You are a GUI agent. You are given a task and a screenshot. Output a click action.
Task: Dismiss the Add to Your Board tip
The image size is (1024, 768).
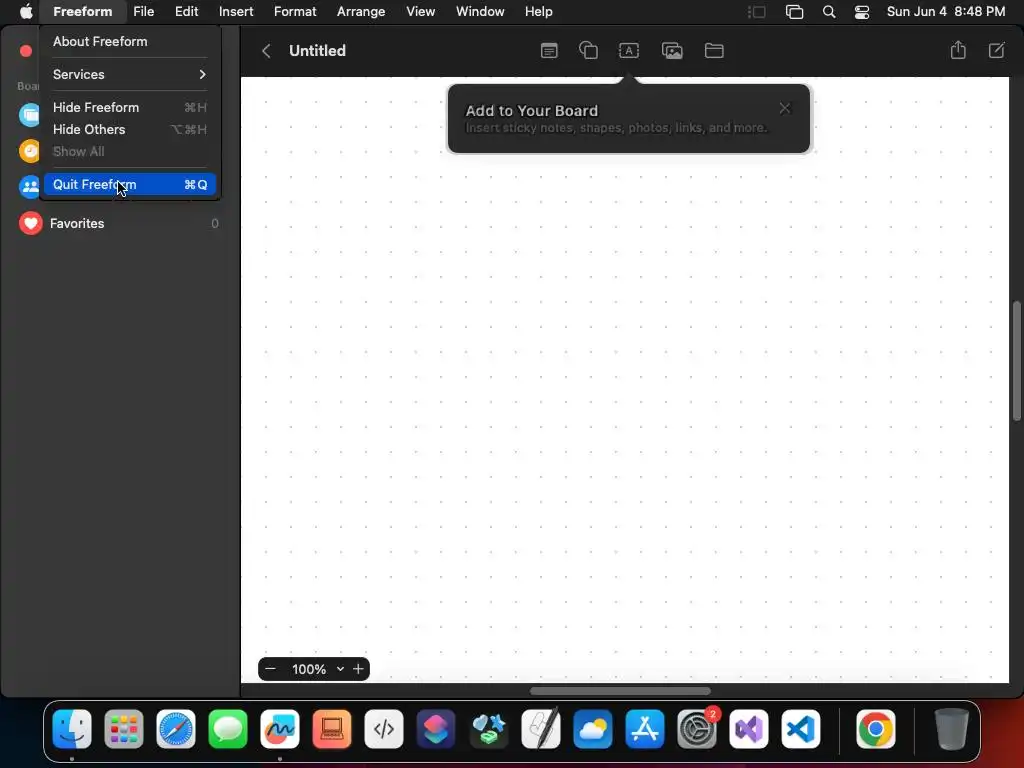coord(785,108)
